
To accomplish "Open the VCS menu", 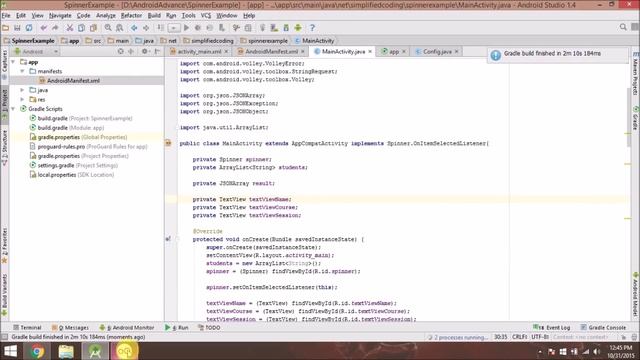I will coord(206,16).
